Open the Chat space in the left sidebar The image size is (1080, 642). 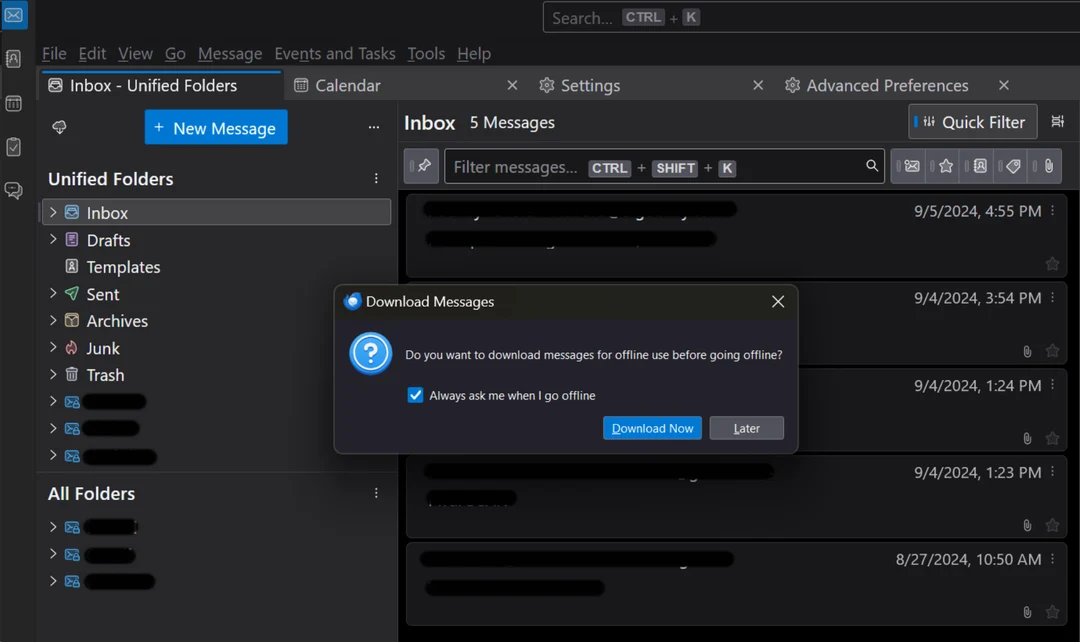pyautogui.click(x=14, y=190)
